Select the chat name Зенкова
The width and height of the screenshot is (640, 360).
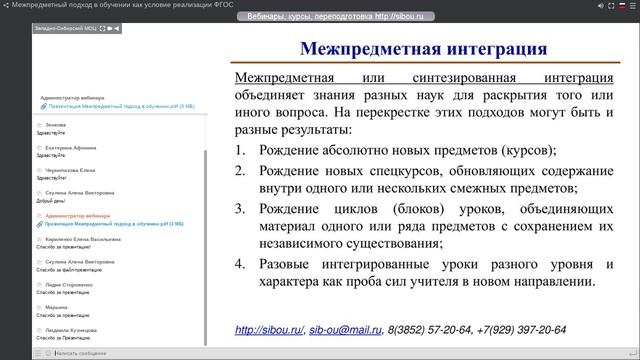[56, 125]
